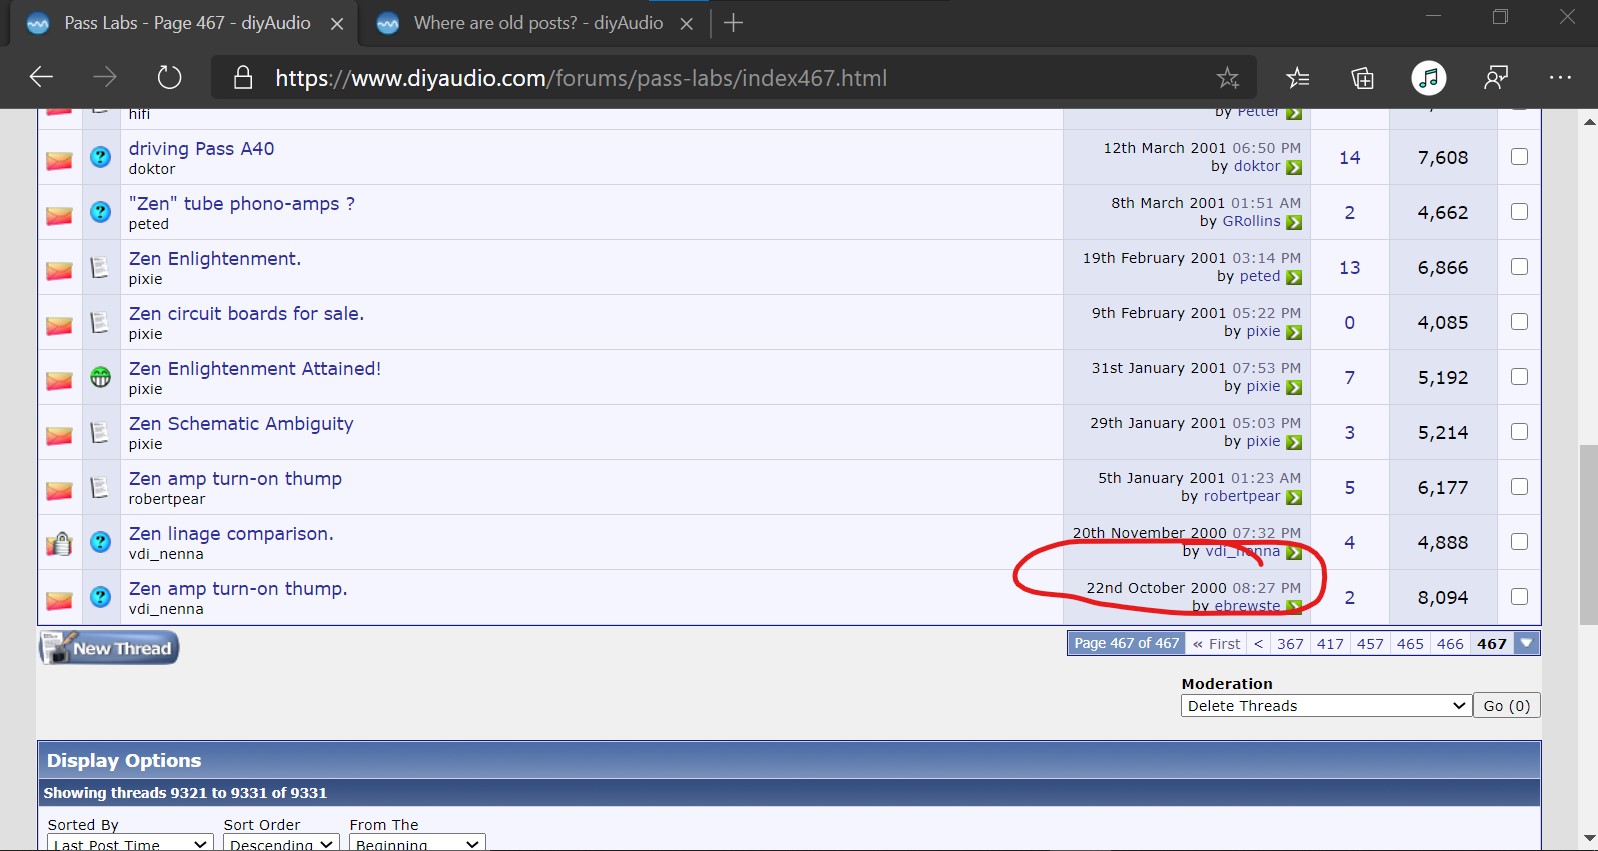Select checkbox for Zen Enlightenment. thread
1598x851 pixels.
click(x=1519, y=267)
